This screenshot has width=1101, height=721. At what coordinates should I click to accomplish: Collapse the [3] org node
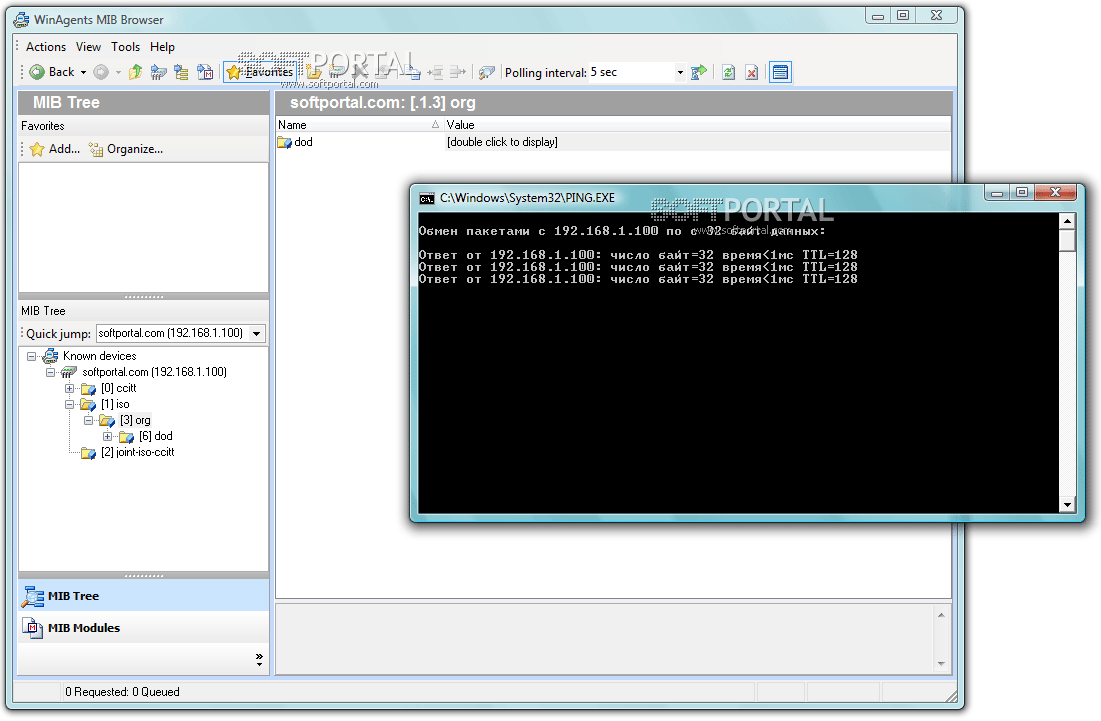pyautogui.click(x=88, y=421)
